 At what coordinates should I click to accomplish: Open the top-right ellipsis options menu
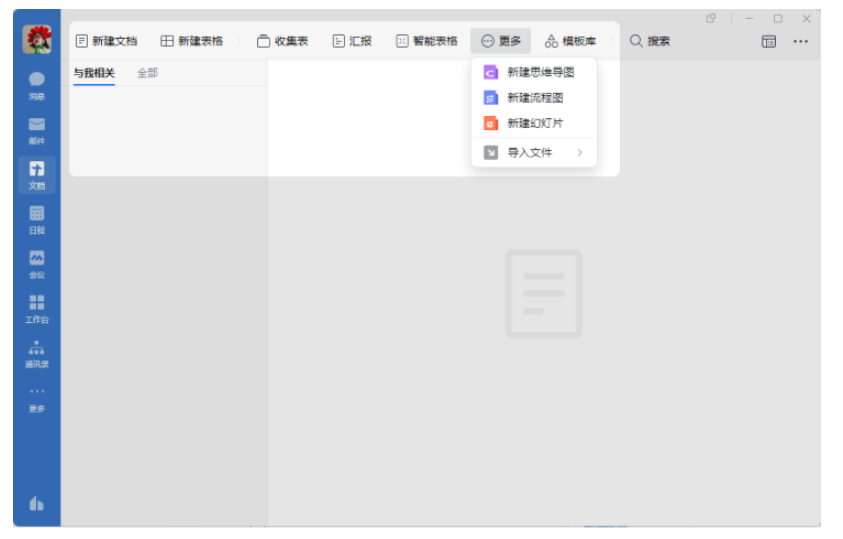point(801,41)
